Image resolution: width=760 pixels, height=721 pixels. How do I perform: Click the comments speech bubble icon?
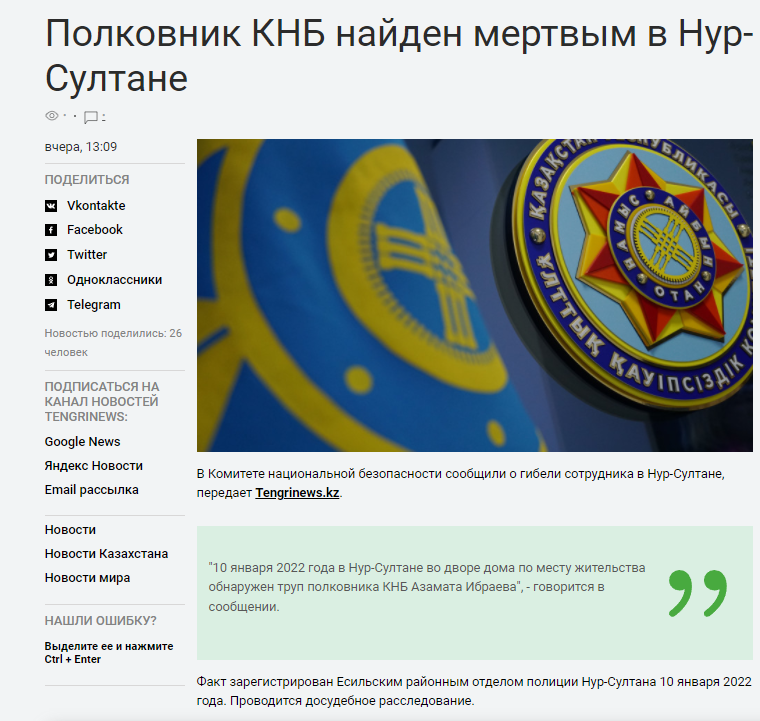[91, 117]
